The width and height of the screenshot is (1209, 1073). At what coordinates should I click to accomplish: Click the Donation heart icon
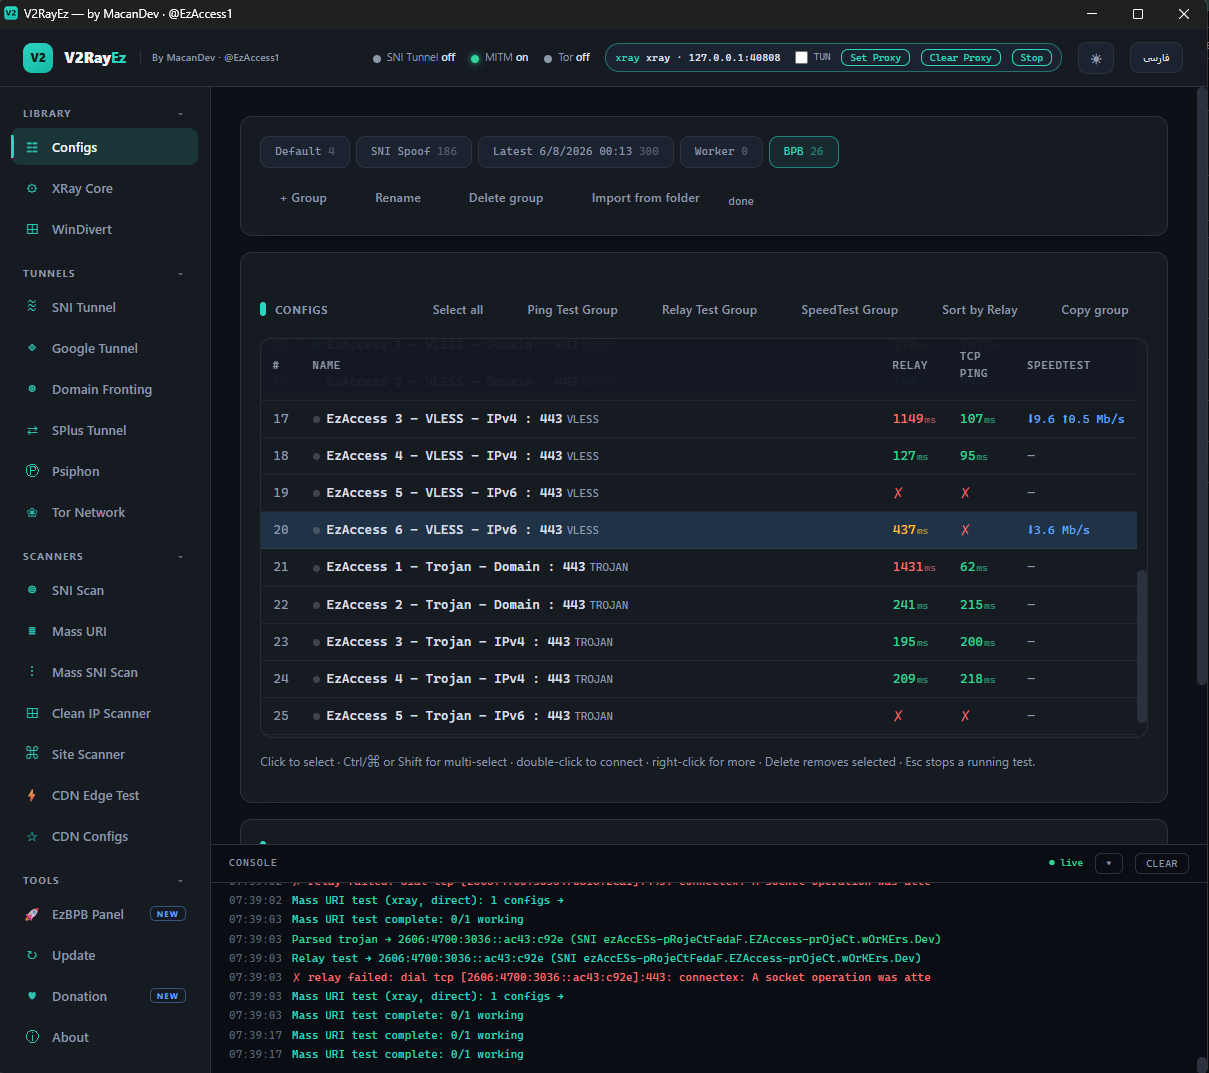pos(32,996)
